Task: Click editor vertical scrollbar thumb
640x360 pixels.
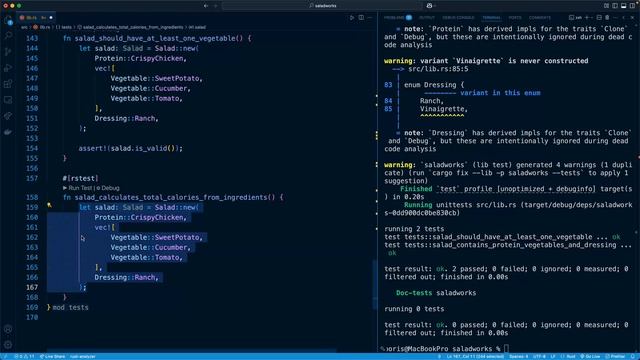Action: 375,284
